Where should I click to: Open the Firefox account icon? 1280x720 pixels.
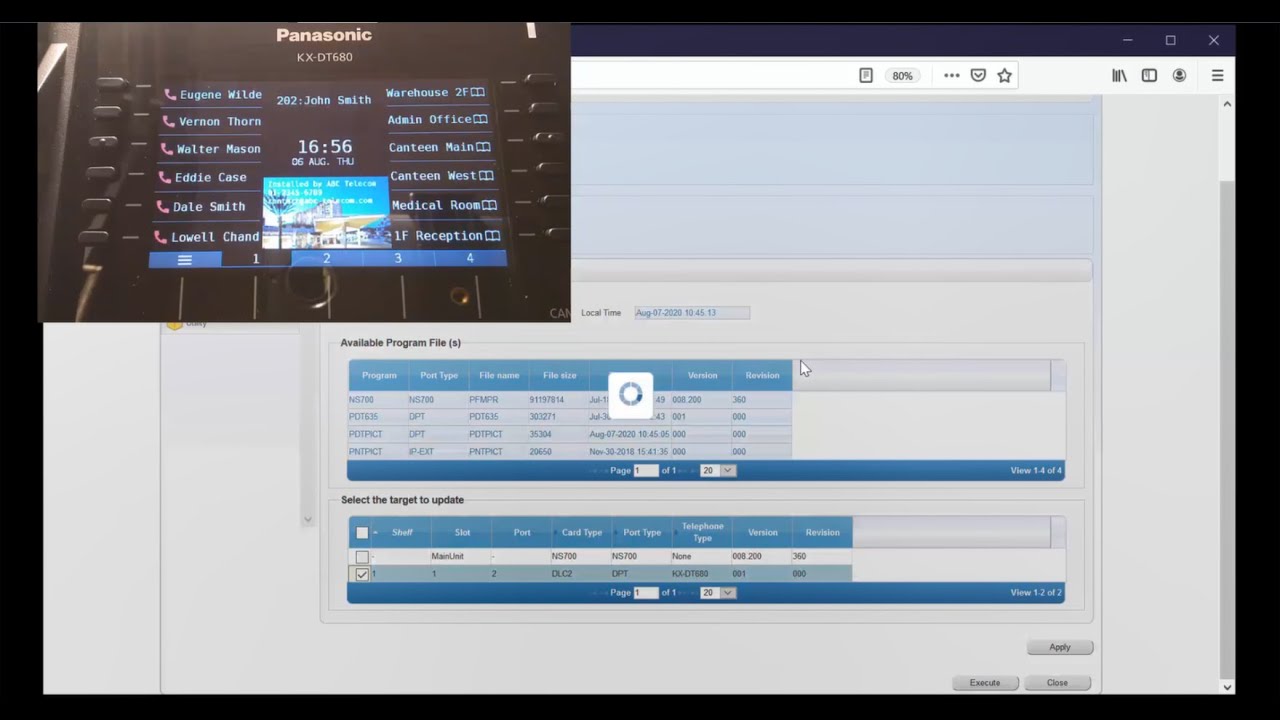[x=1180, y=75]
